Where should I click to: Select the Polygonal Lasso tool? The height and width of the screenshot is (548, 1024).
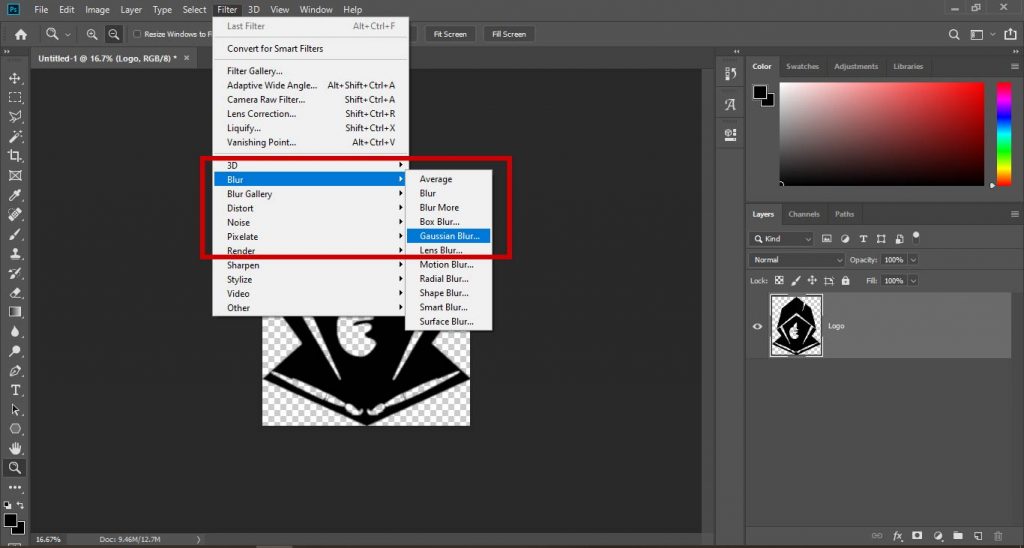click(14, 117)
